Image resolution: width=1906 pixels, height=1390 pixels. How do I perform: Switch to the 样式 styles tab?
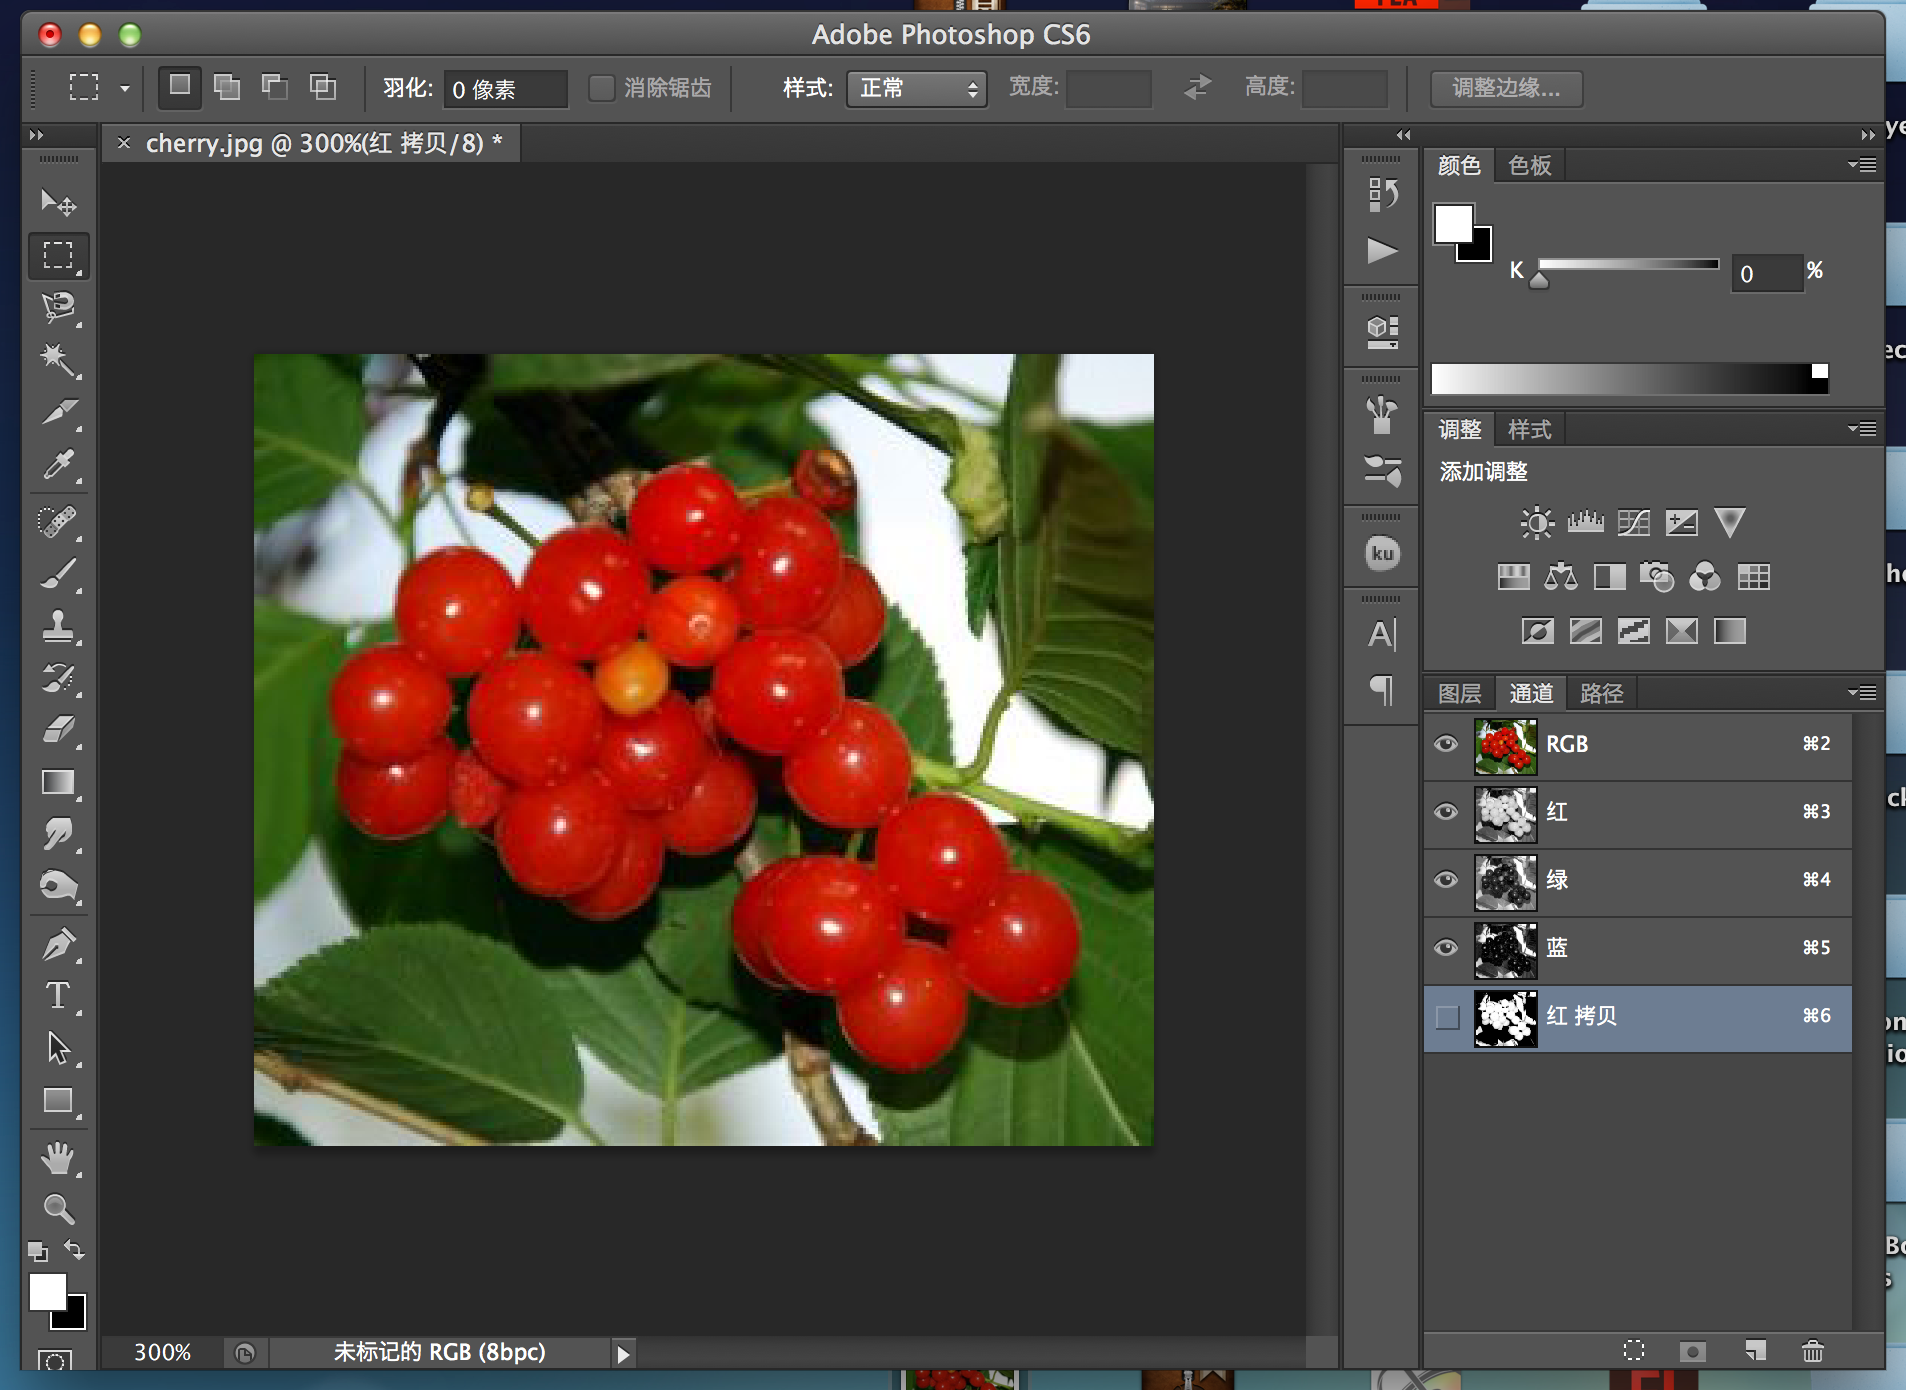point(1530,430)
